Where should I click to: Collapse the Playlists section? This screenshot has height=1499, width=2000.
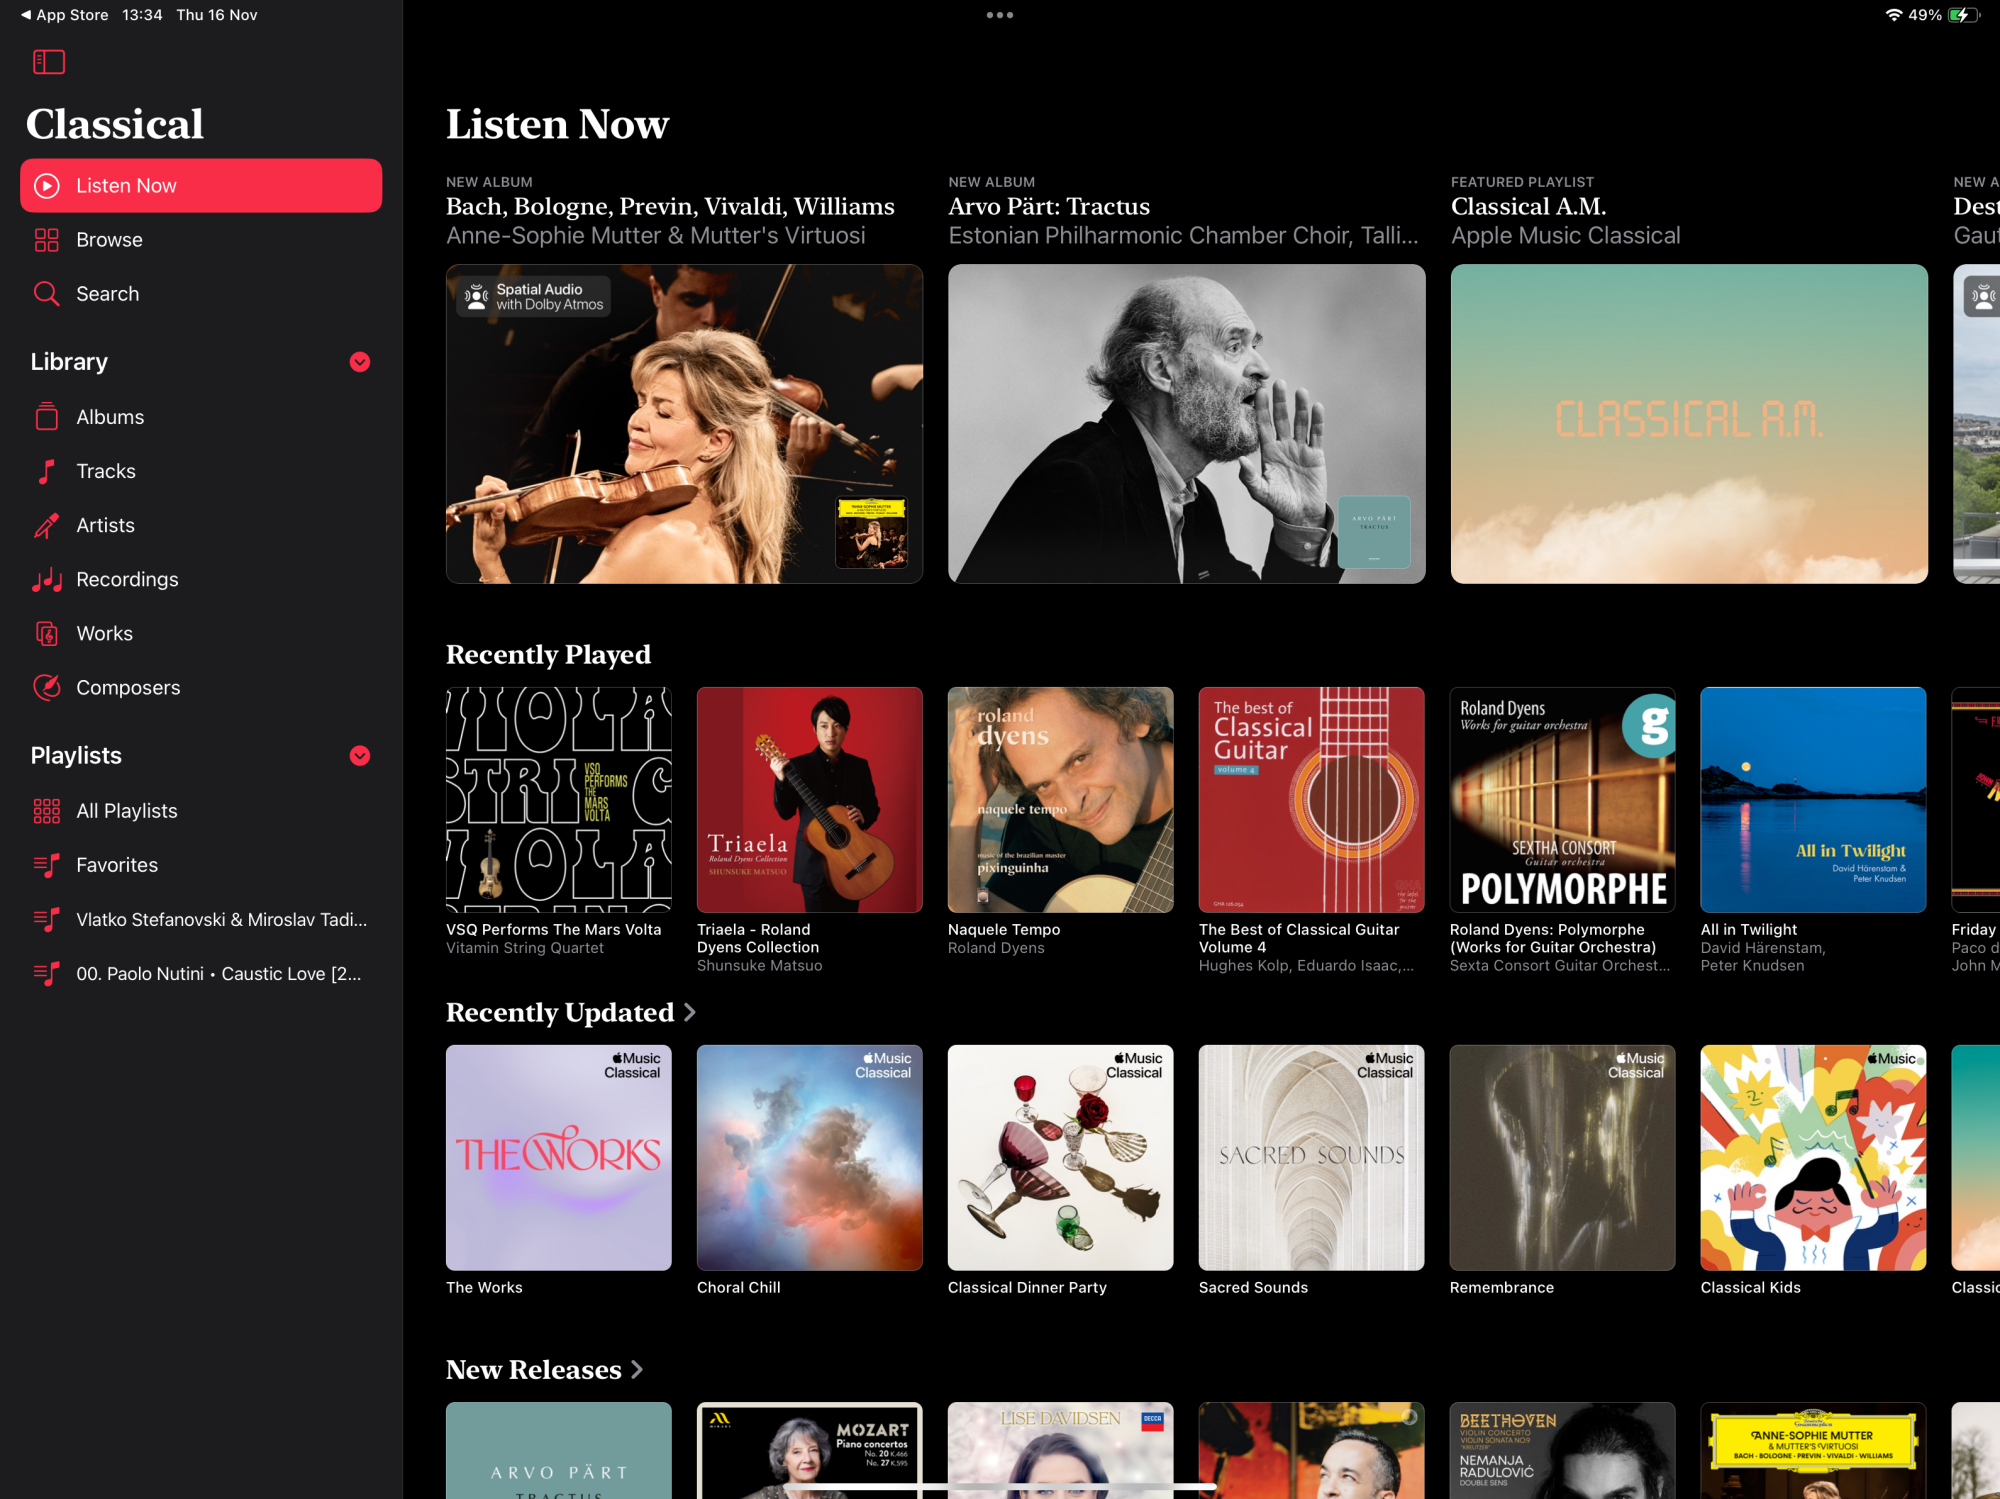(x=360, y=756)
